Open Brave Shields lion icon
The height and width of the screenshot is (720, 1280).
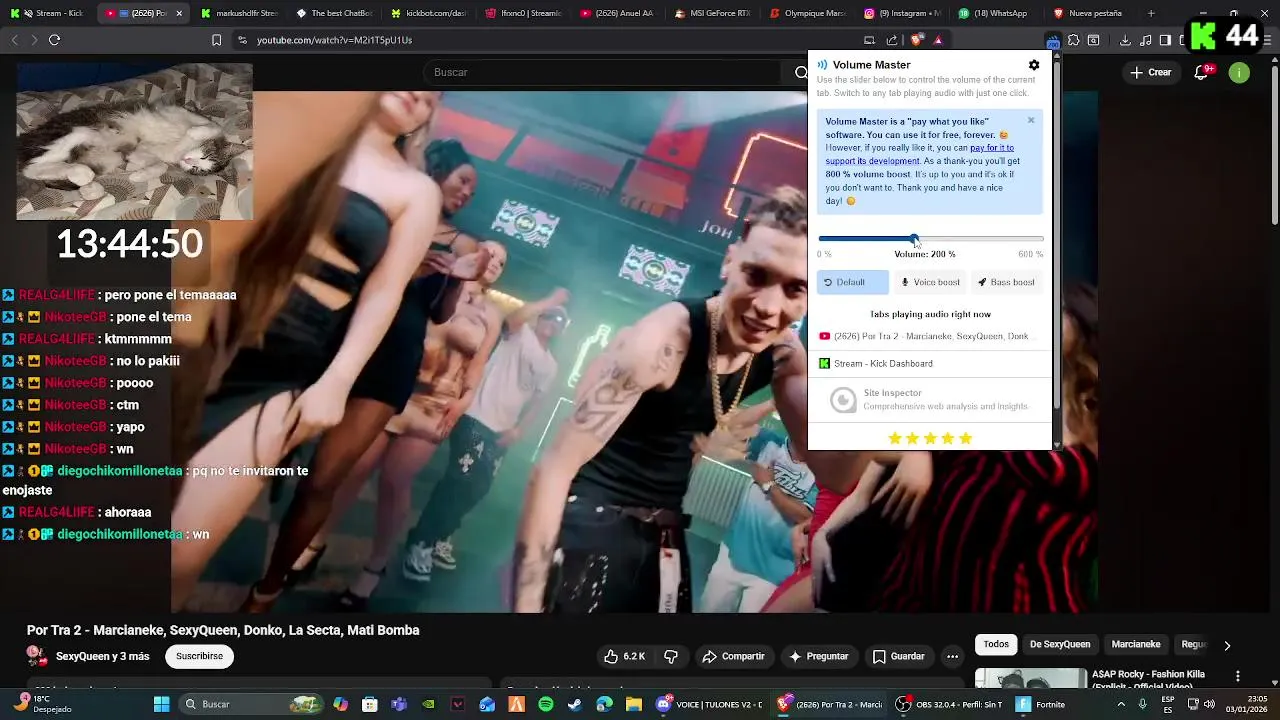916,40
